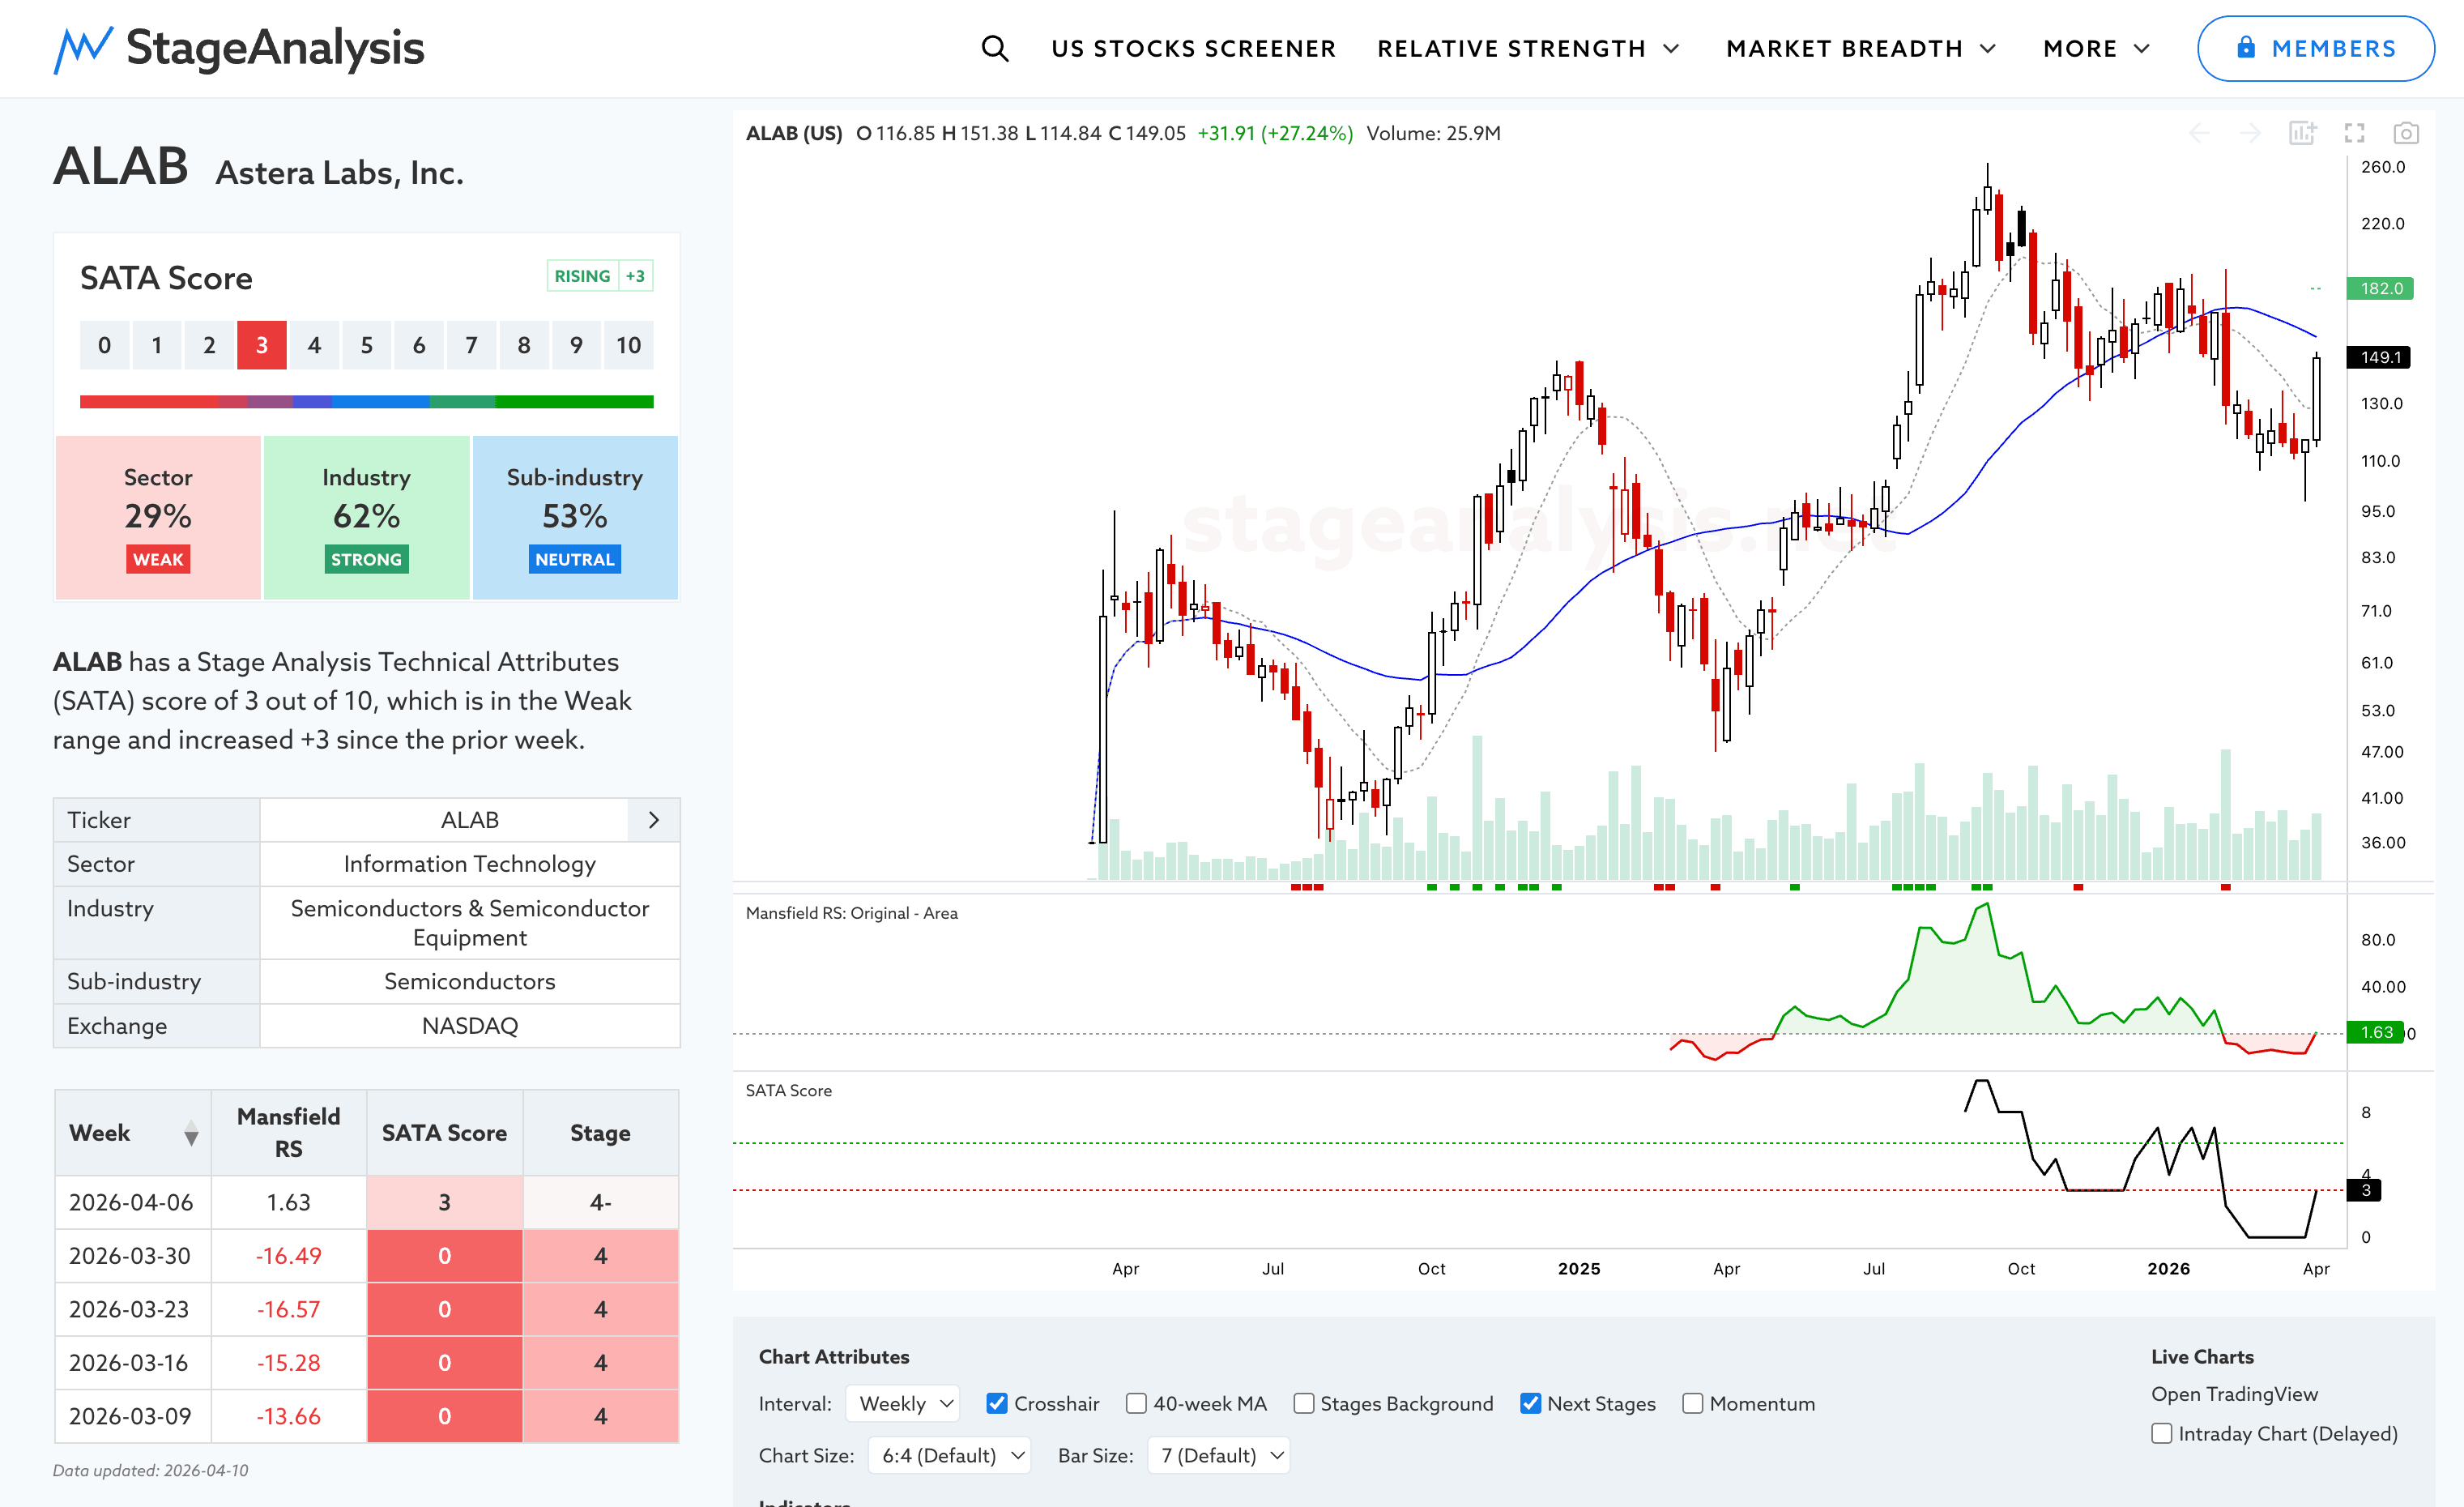
Task: Click the chart forward arrow icon
Action: coord(2250,133)
